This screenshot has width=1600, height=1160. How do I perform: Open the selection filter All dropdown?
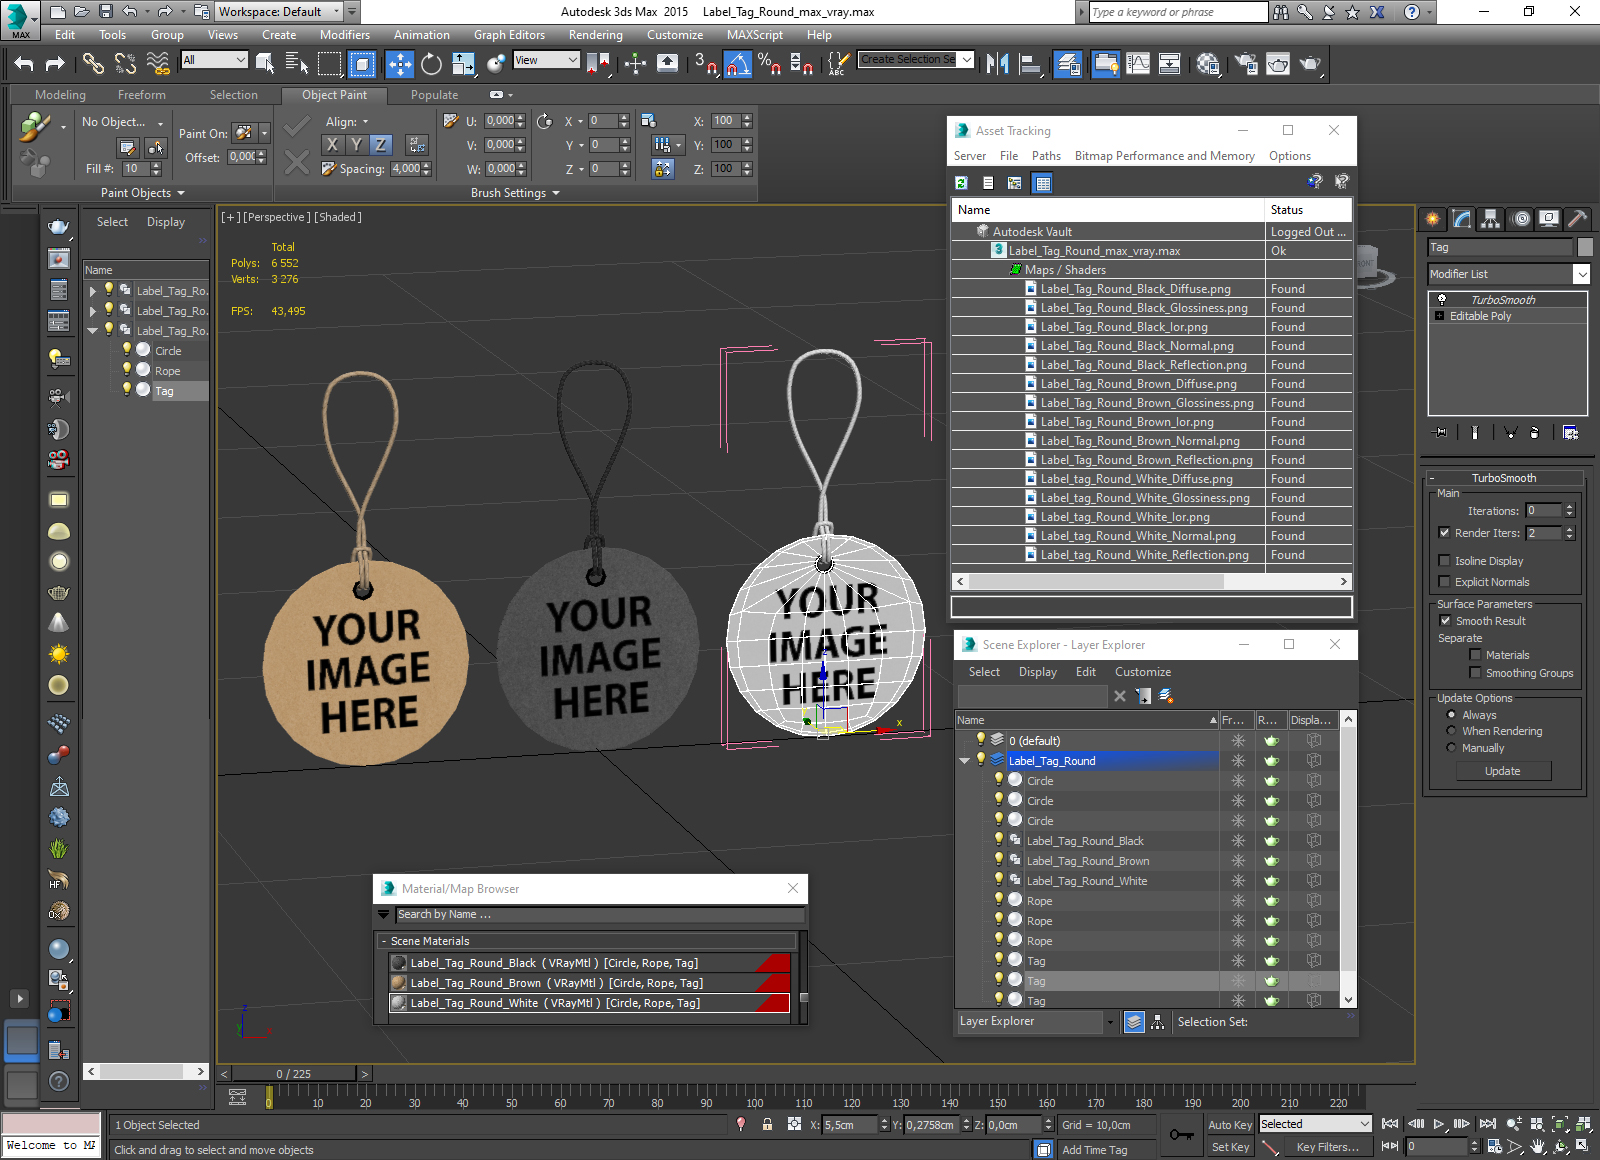coord(214,60)
